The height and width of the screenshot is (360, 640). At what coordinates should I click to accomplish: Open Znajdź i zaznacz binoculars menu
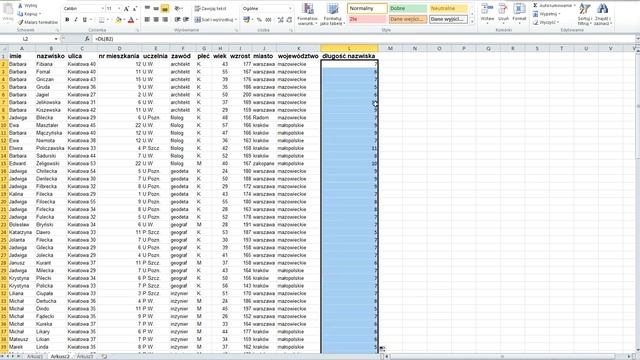(602, 14)
